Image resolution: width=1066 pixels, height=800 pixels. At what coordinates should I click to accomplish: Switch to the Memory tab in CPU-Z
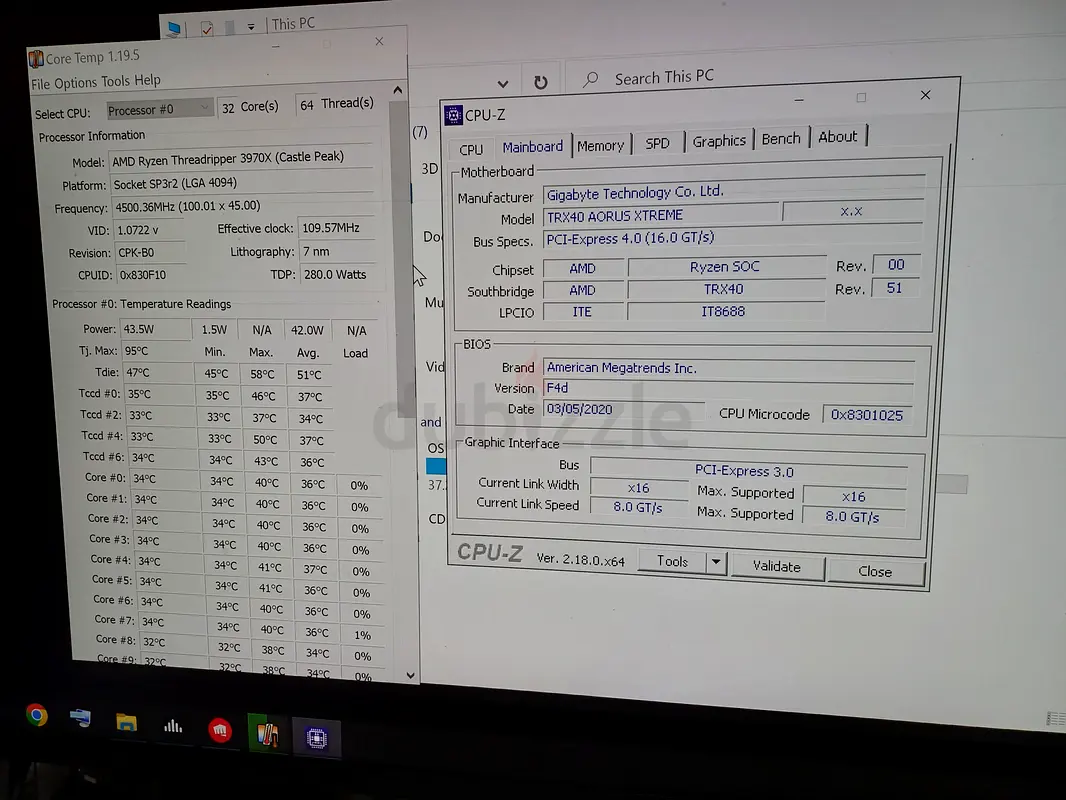[600, 146]
